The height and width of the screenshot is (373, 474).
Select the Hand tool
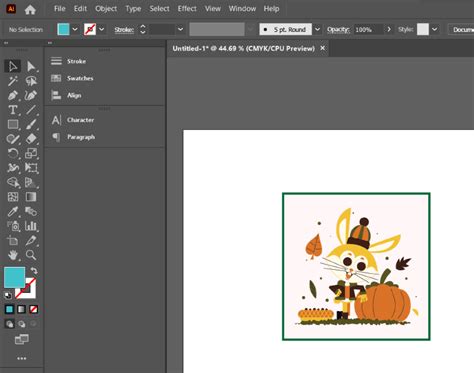(x=13, y=255)
